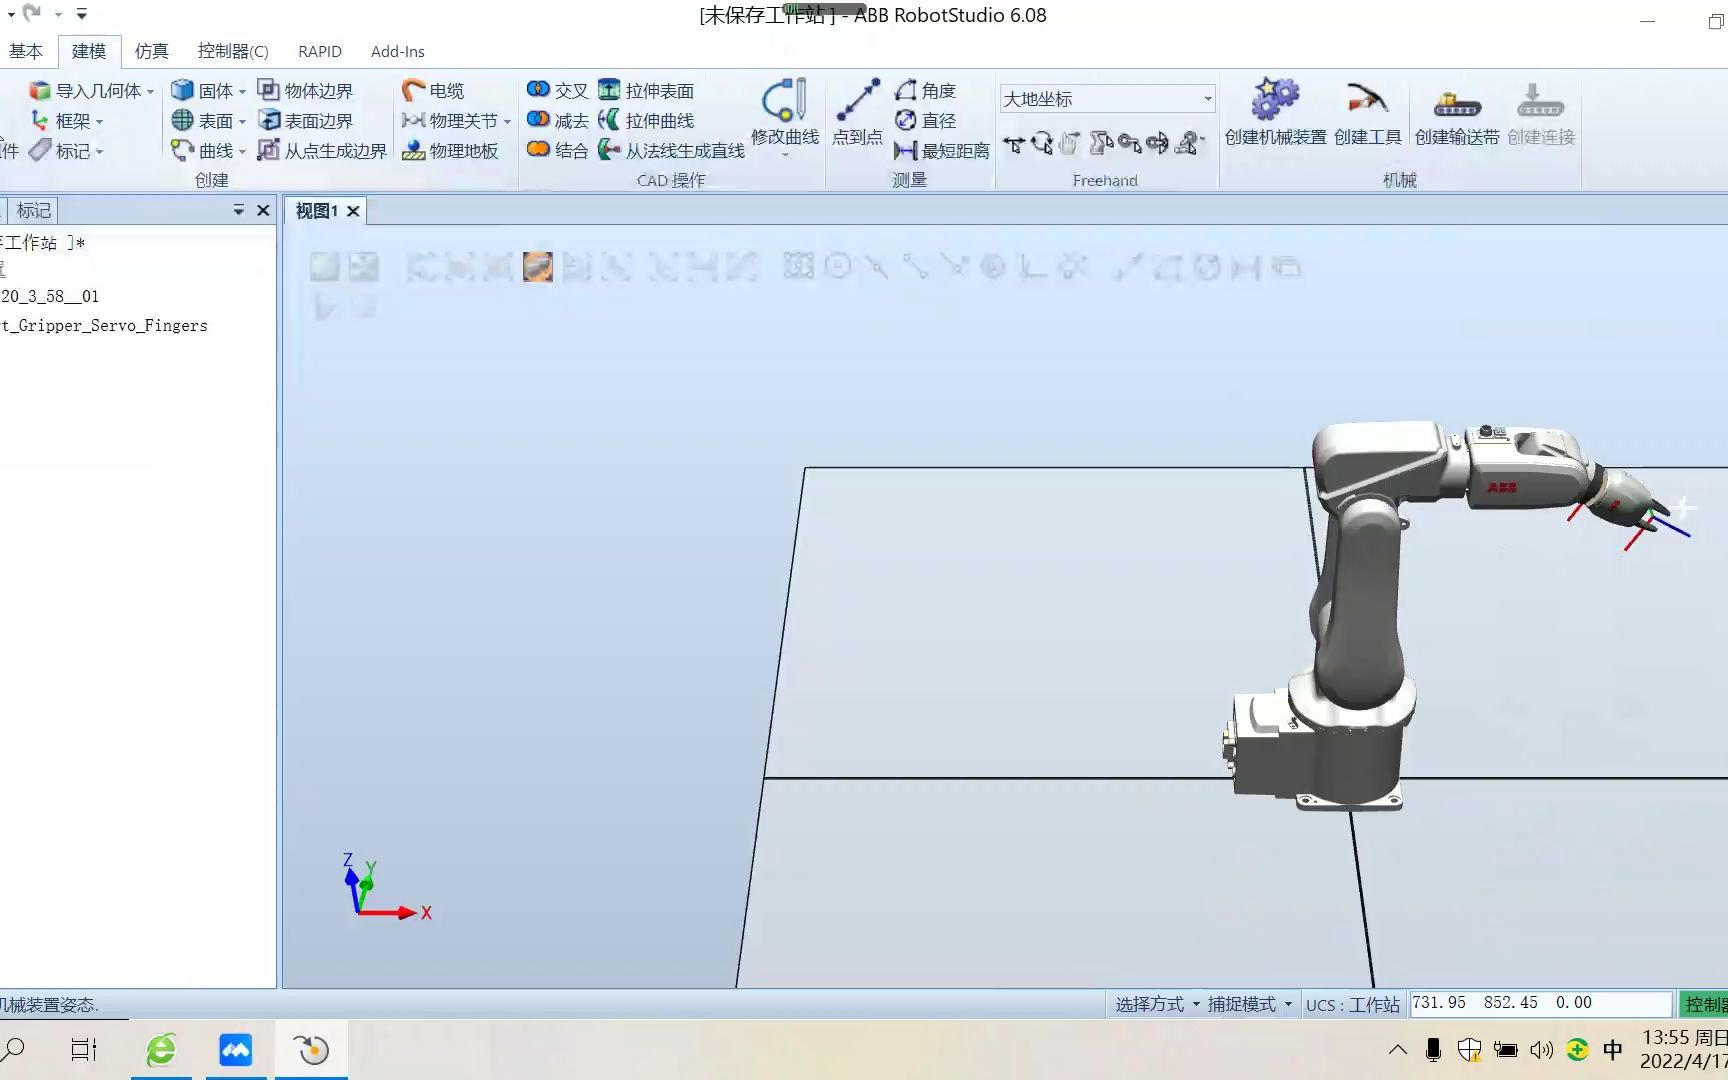Click the RobotStudio taskbar icon
Viewport: 1728px width, 1080px height.
(x=312, y=1049)
